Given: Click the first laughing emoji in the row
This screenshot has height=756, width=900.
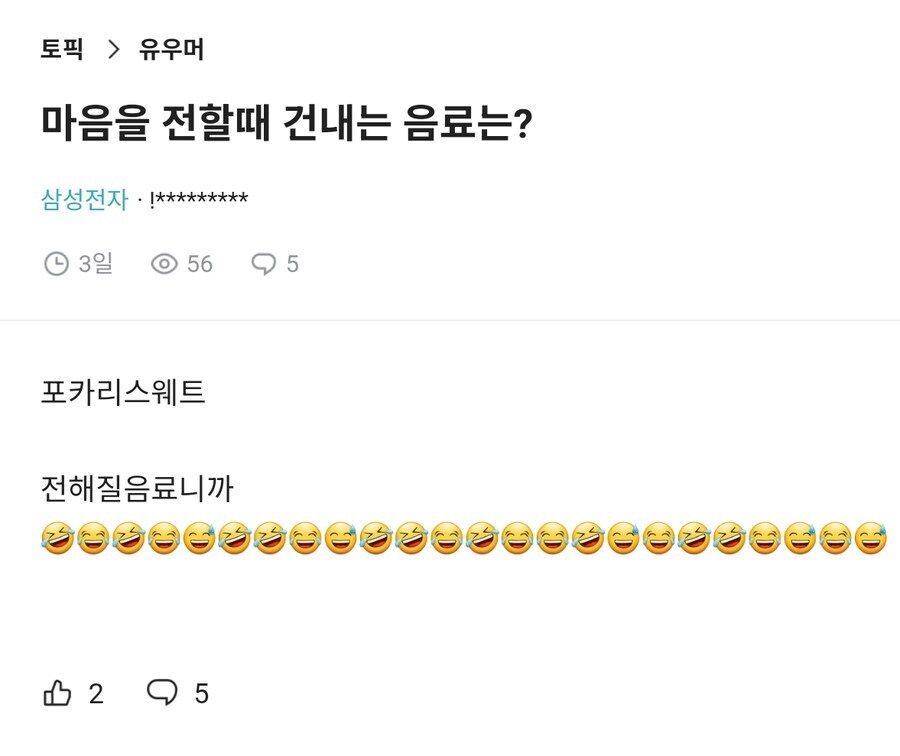Looking at the screenshot, I should 57,539.
